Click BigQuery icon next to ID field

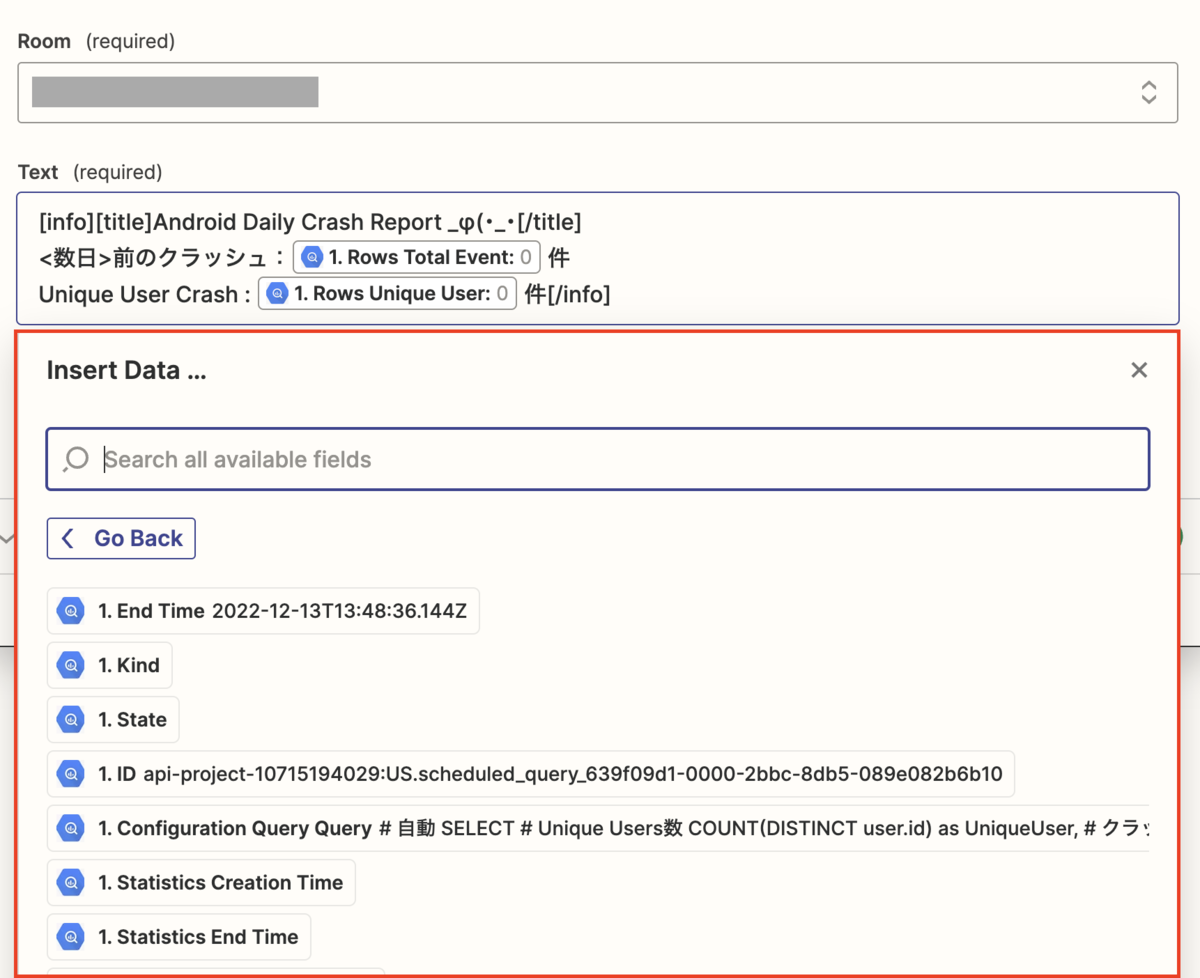(71, 774)
